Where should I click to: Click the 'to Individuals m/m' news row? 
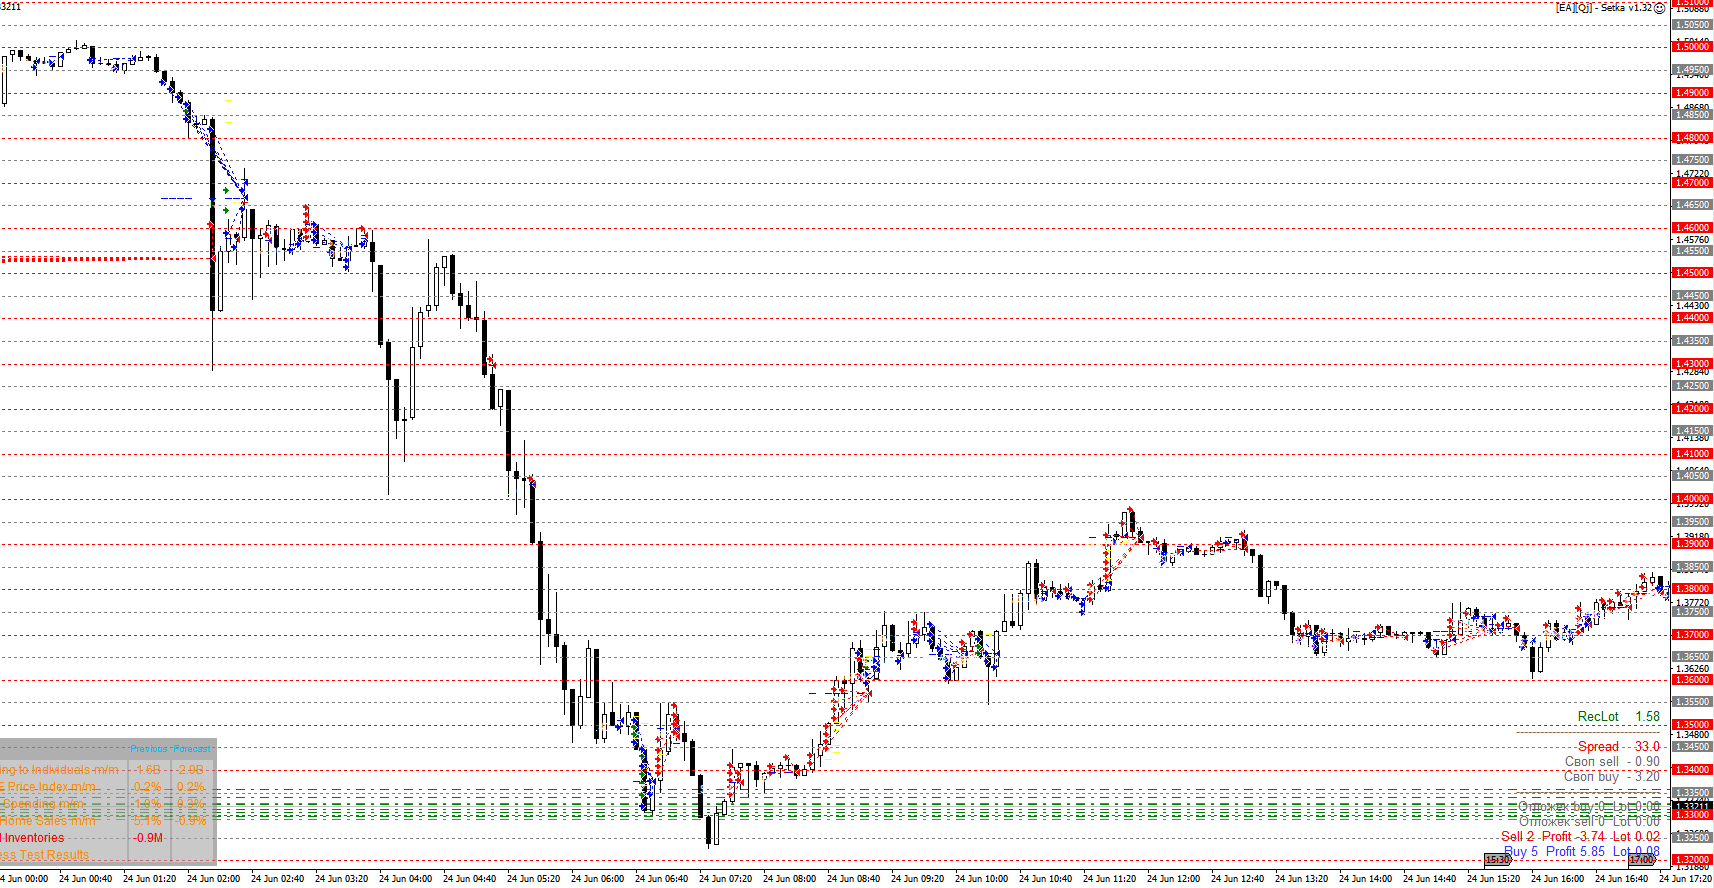click(59, 770)
